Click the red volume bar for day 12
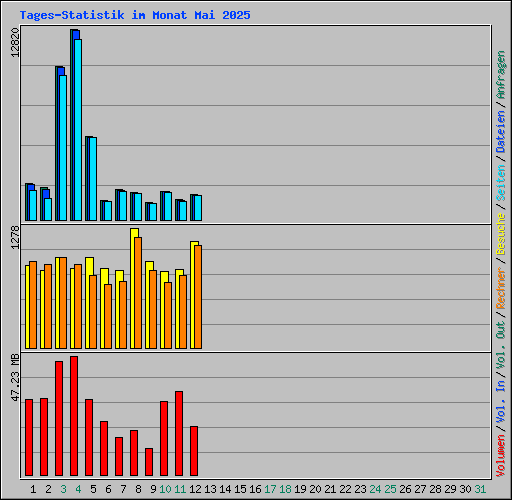 point(194,451)
